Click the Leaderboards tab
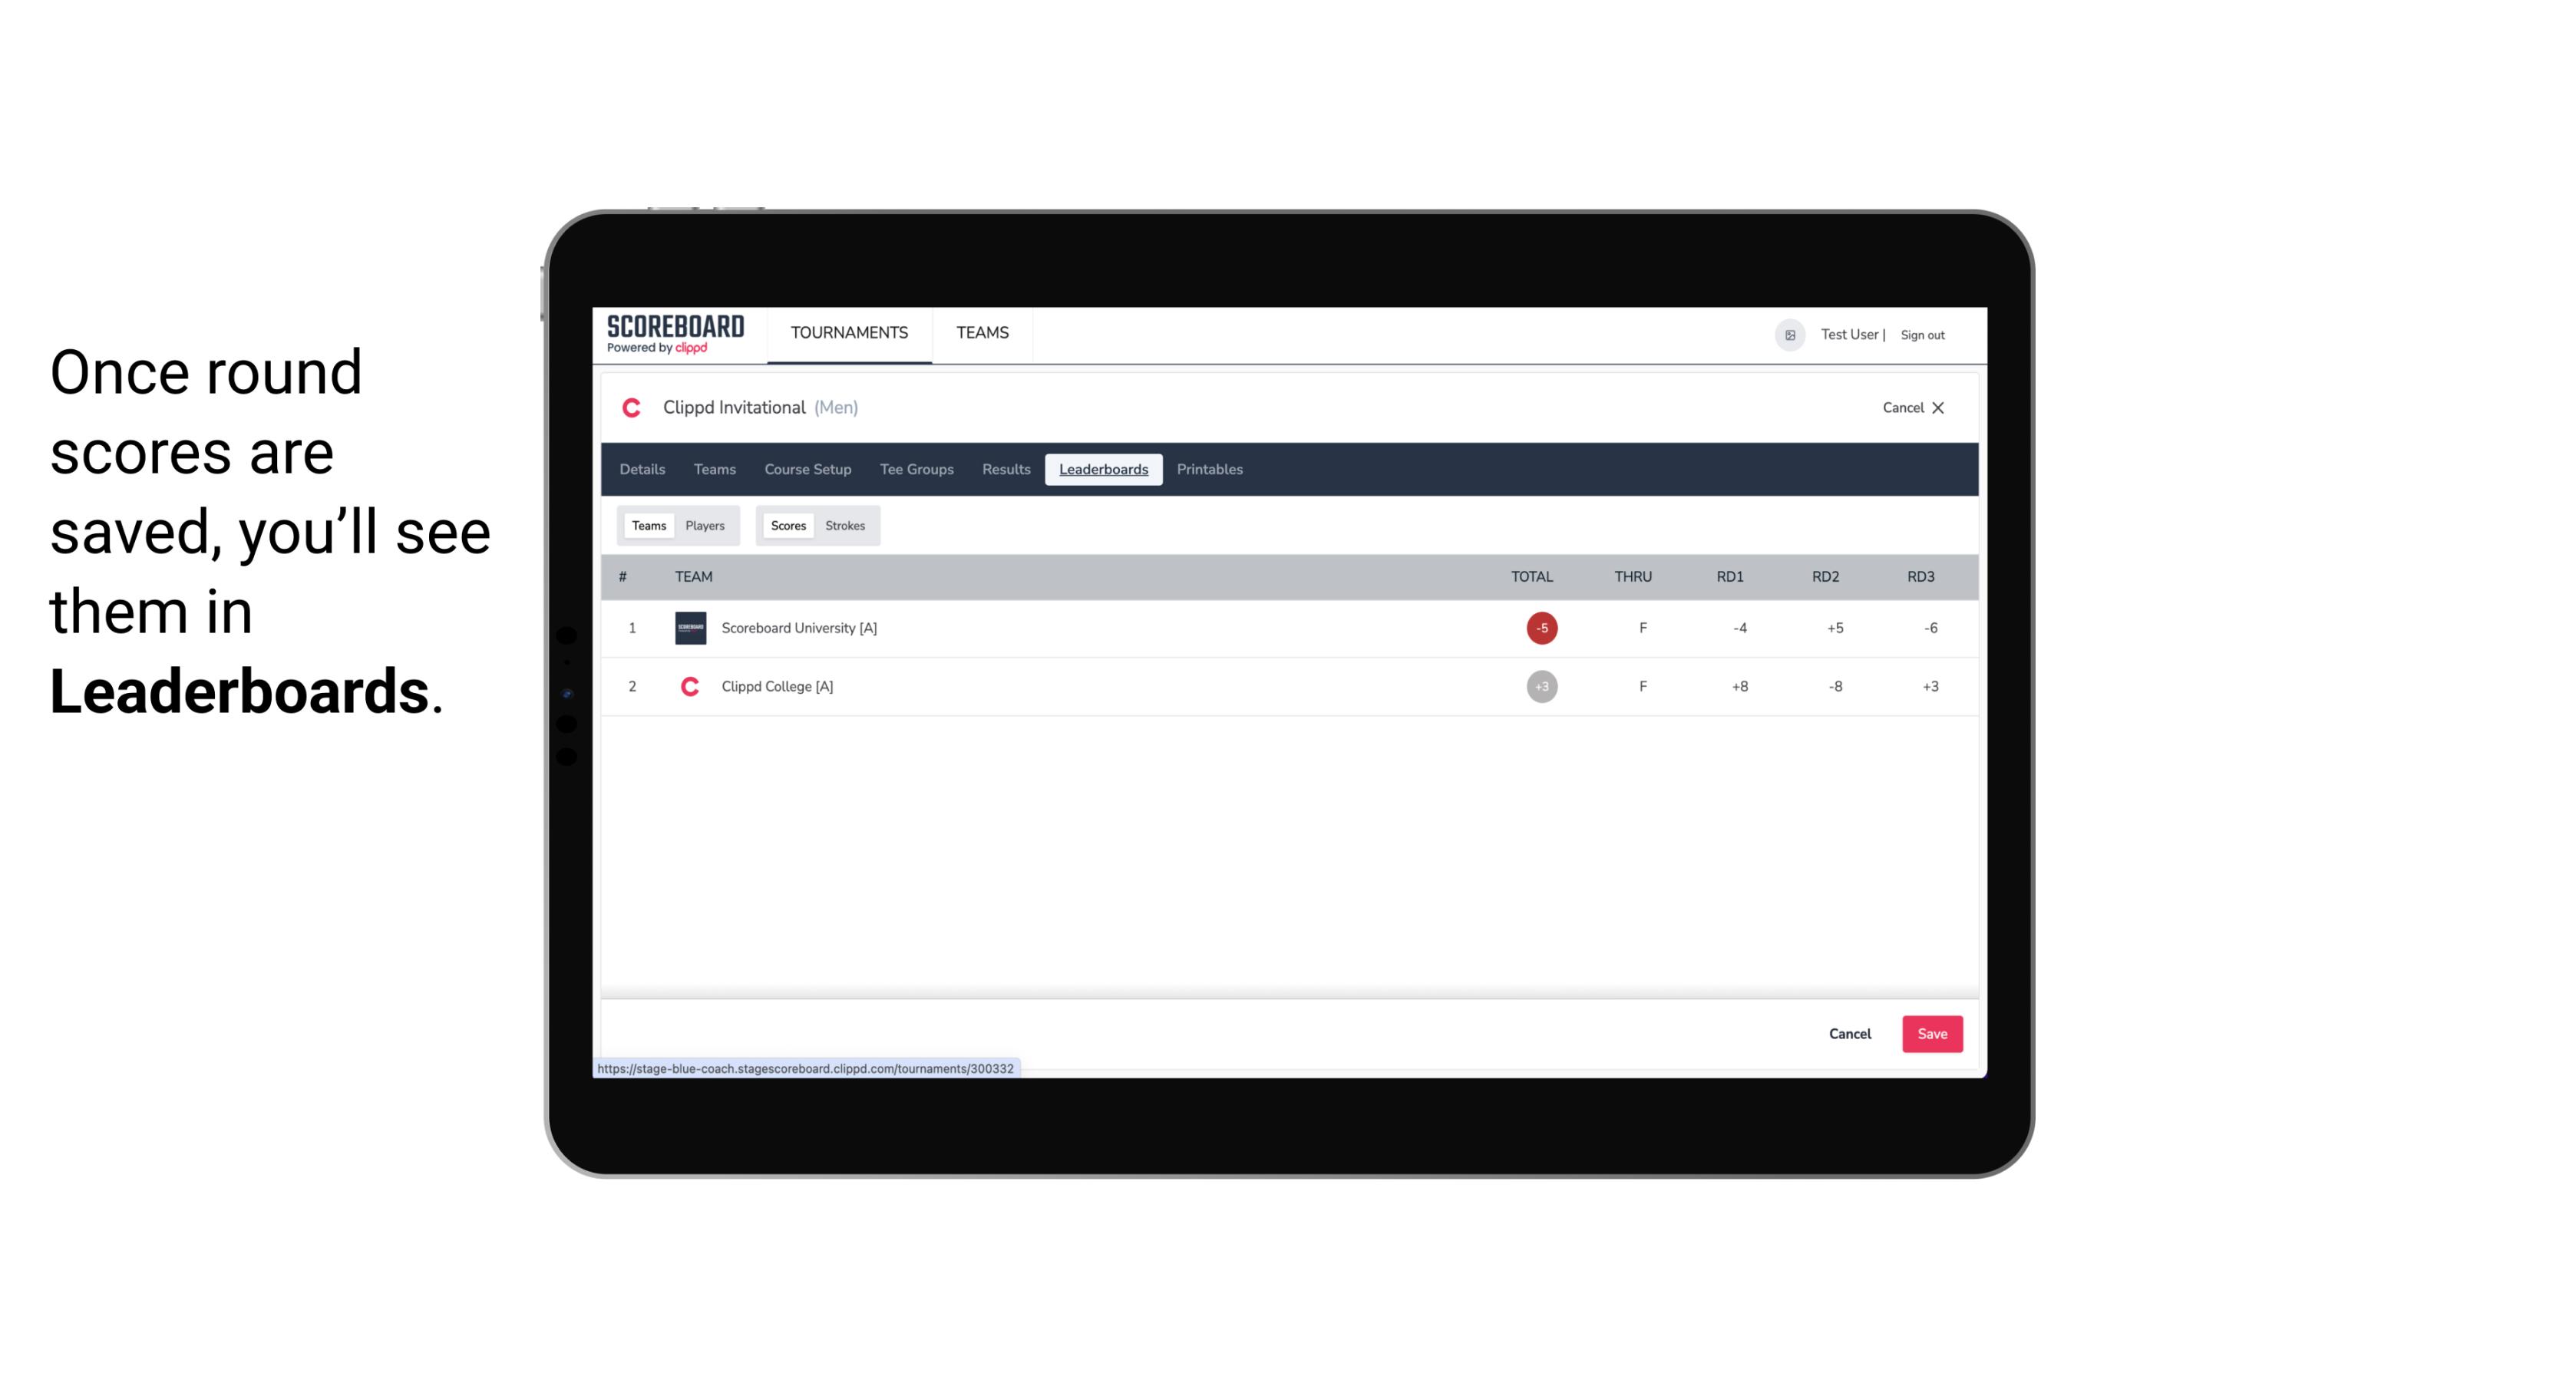The width and height of the screenshot is (2576, 1386). pos(1105,470)
